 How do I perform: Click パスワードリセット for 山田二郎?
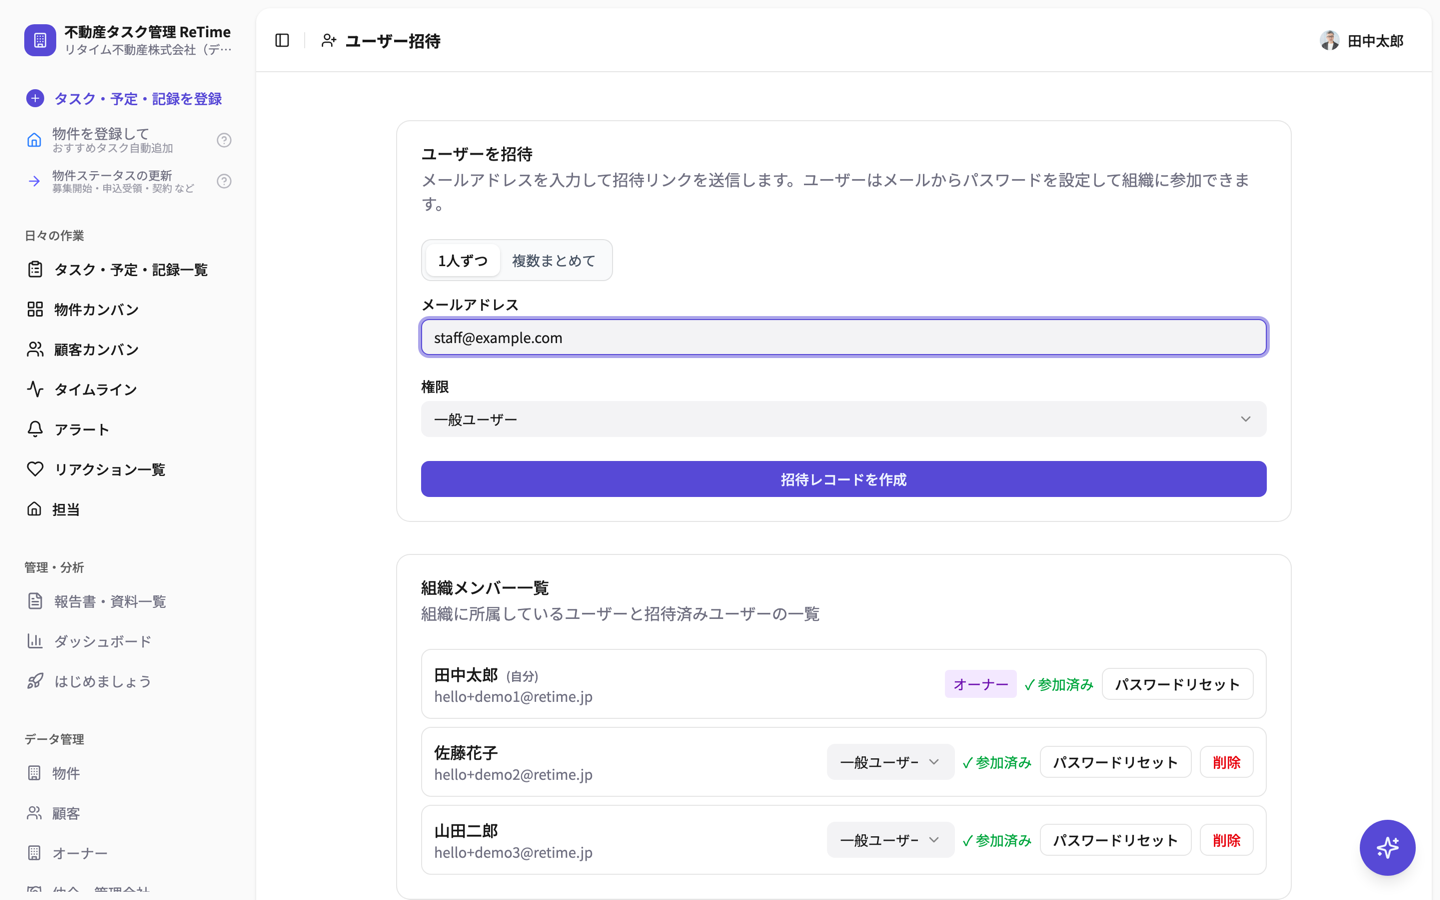(x=1115, y=840)
